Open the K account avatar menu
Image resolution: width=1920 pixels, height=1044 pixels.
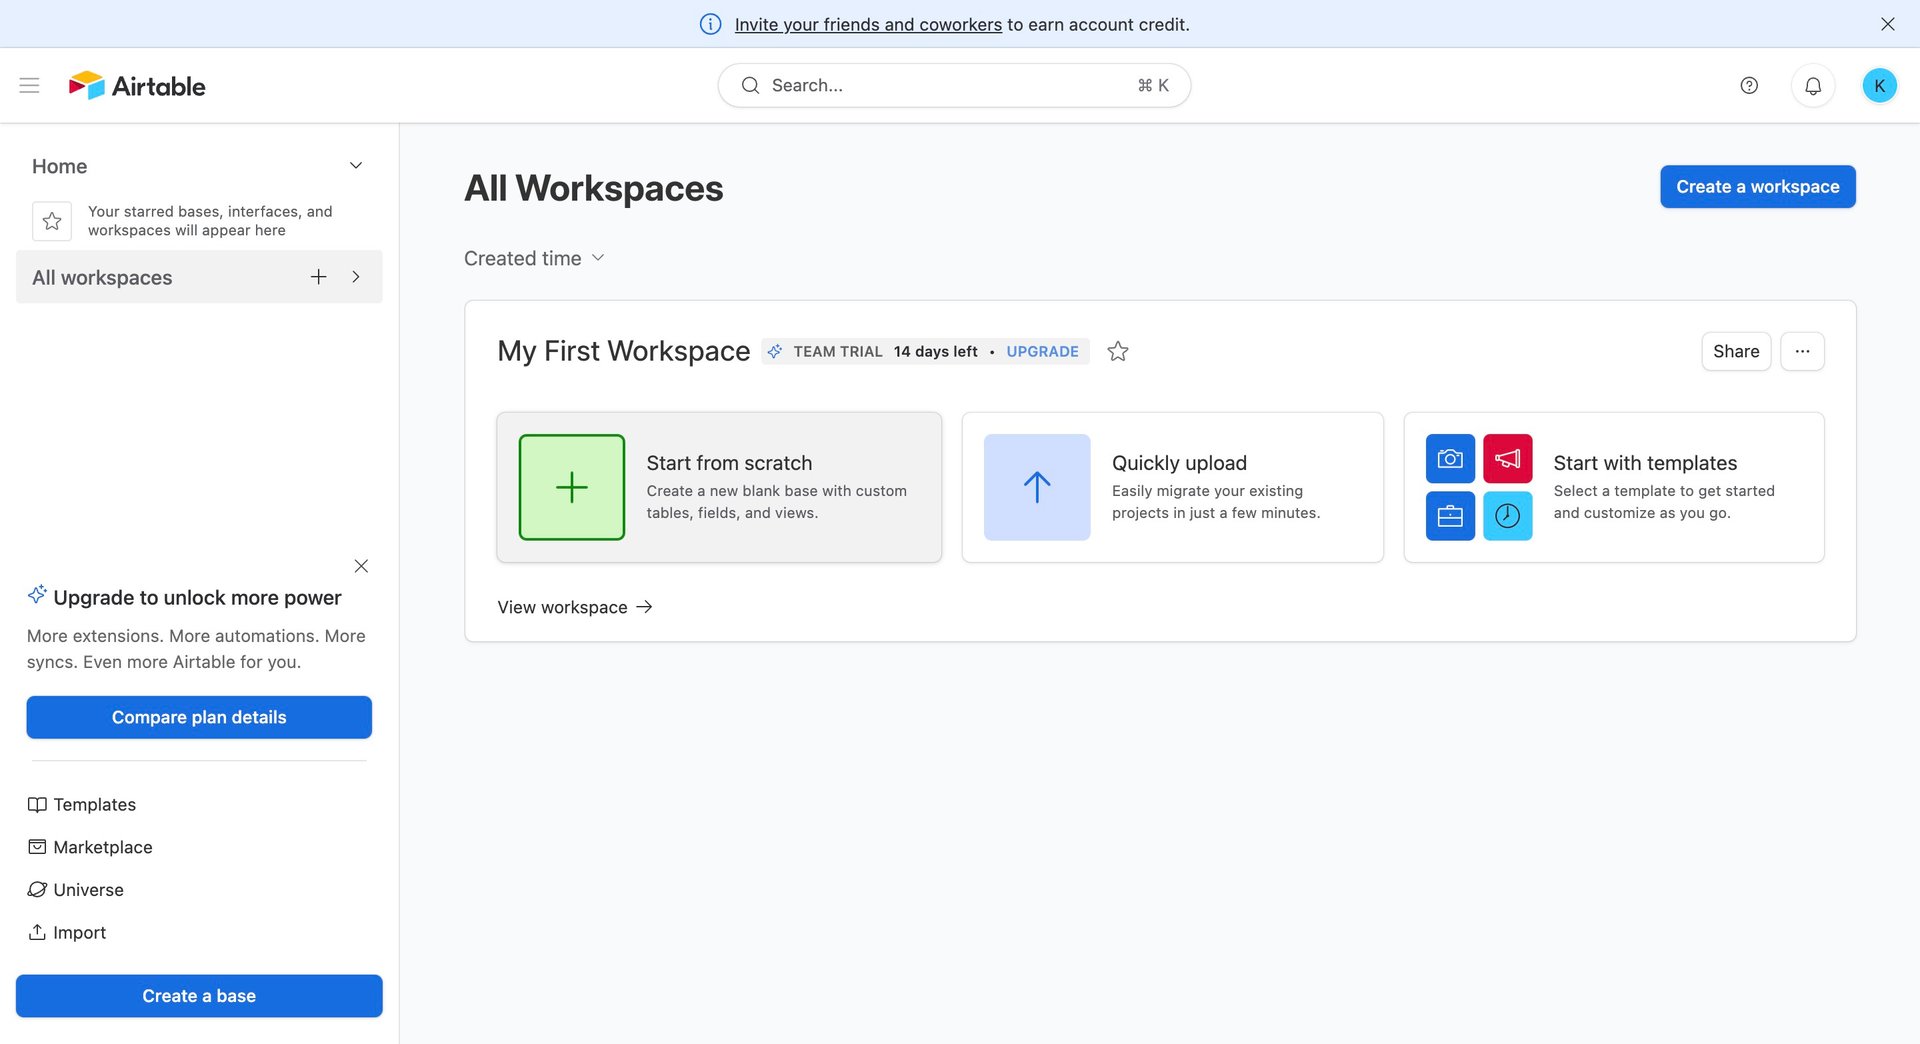[x=1880, y=86]
